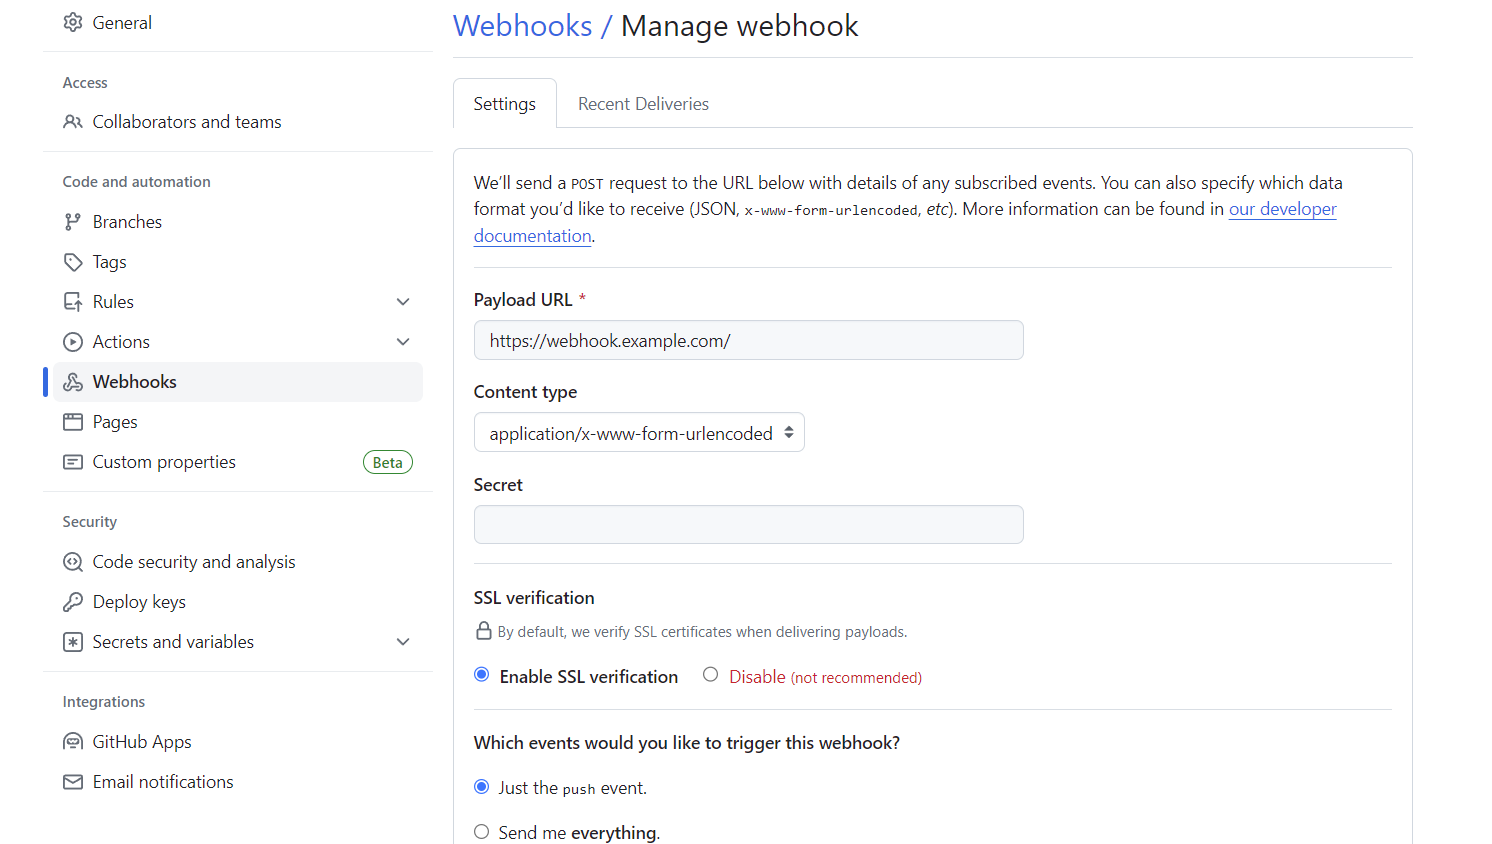Expand Secrets and variables chevron
The height and width of the screenshot is (844, 1492).
point(403,642)
